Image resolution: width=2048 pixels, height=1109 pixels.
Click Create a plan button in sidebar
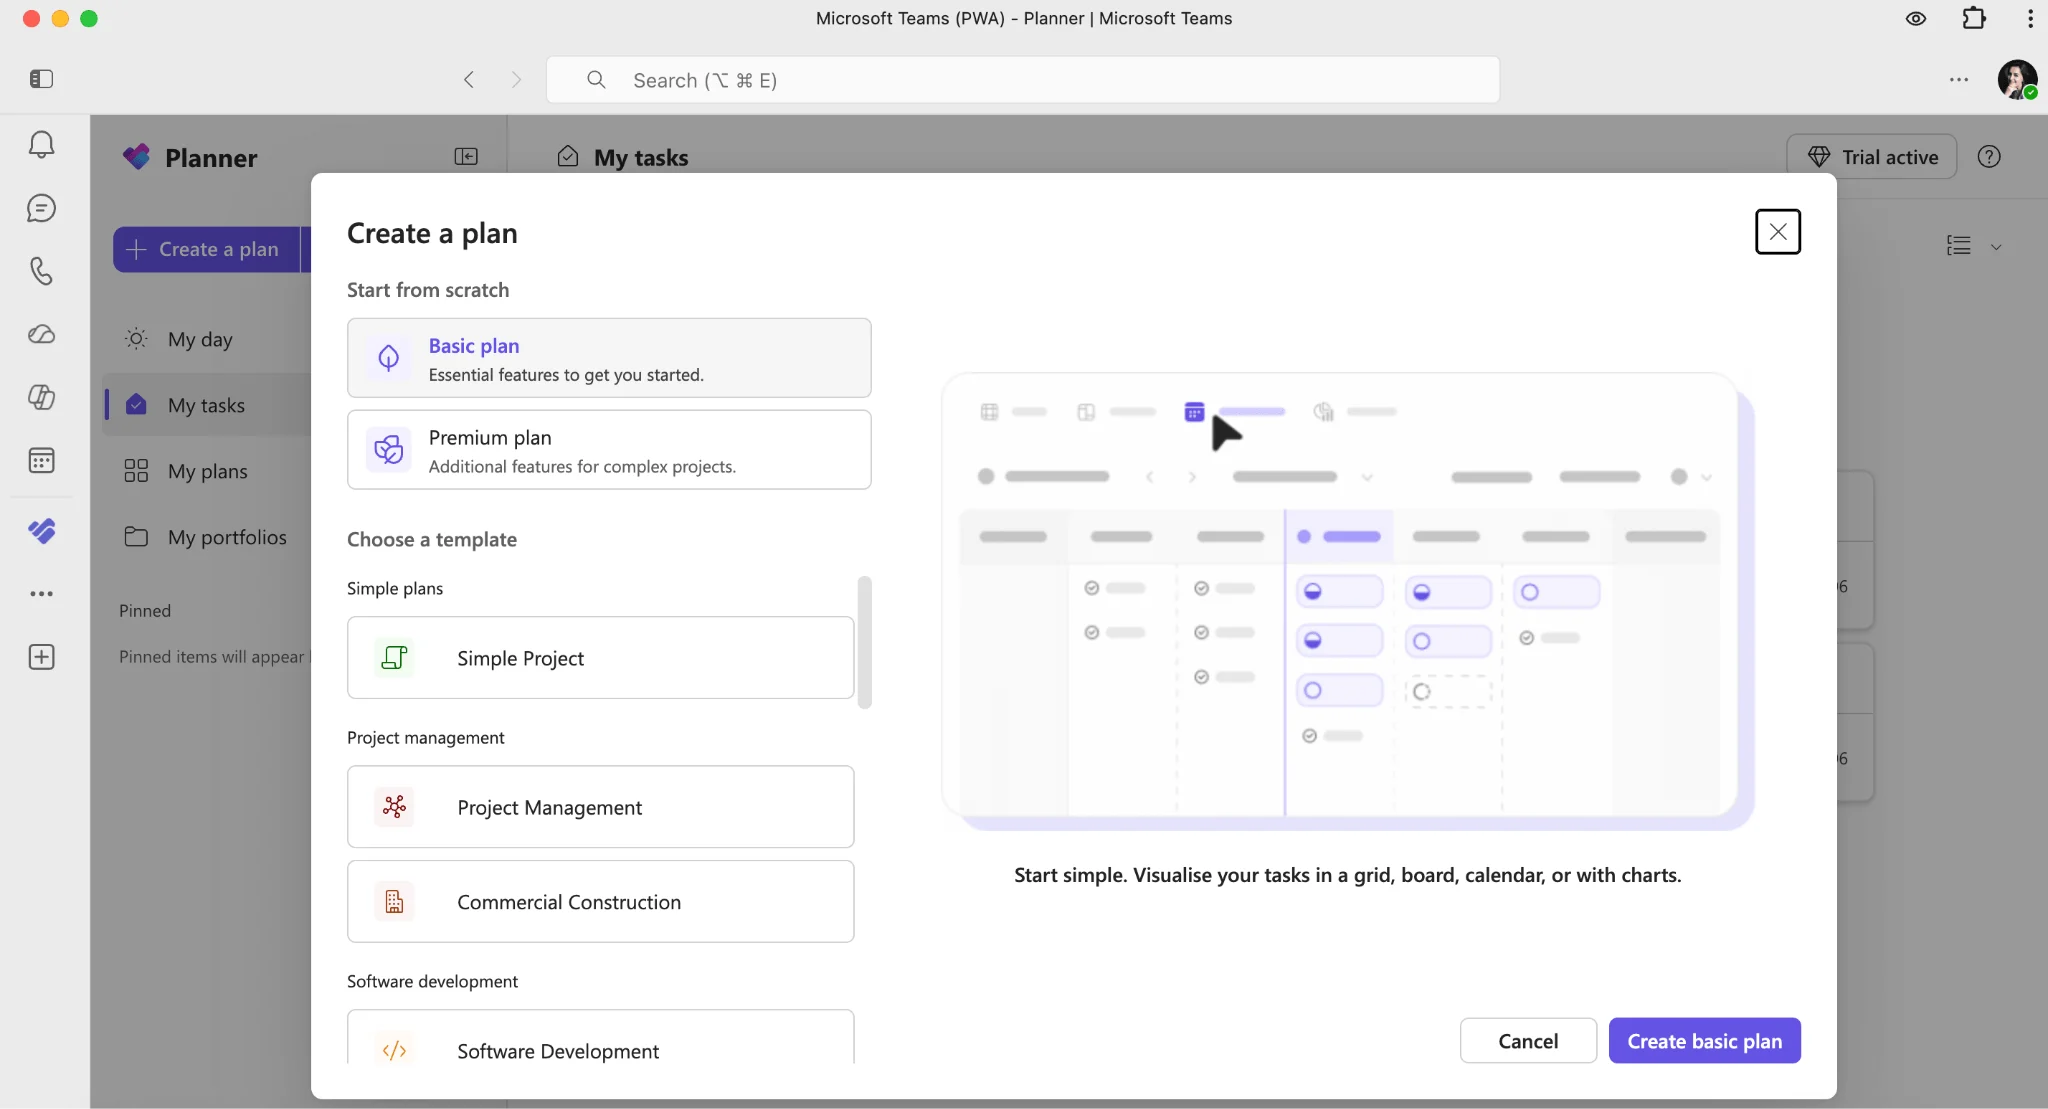[206, 249]
